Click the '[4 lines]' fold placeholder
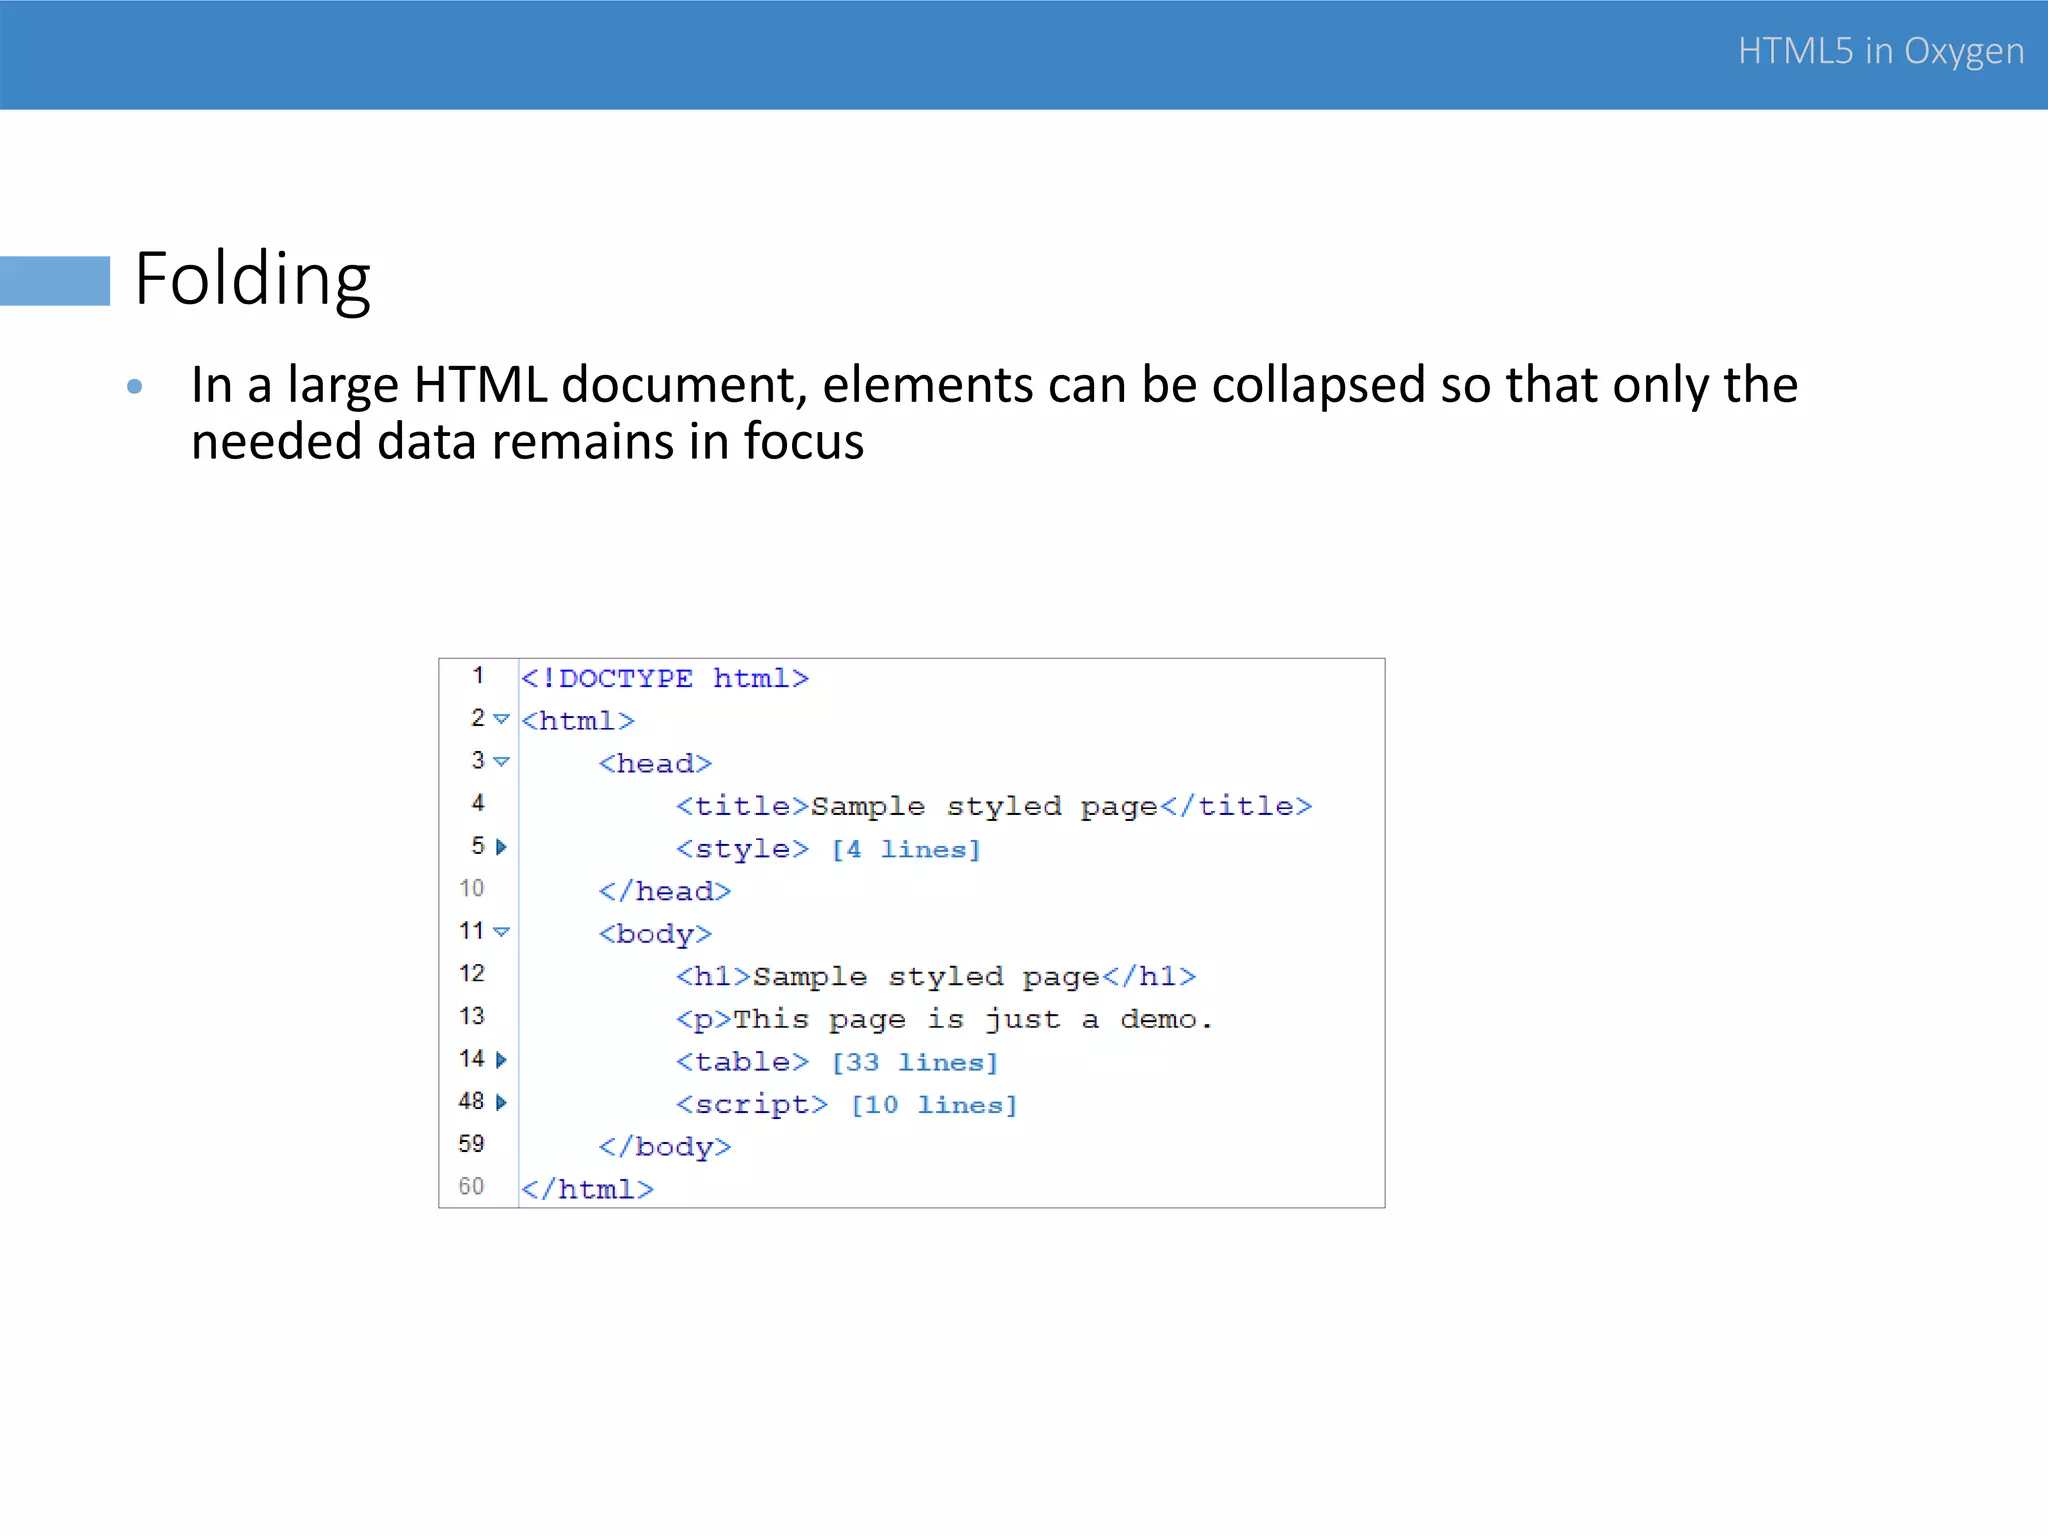Viewport: 2048px width, 1536px height. pos(906,849)
